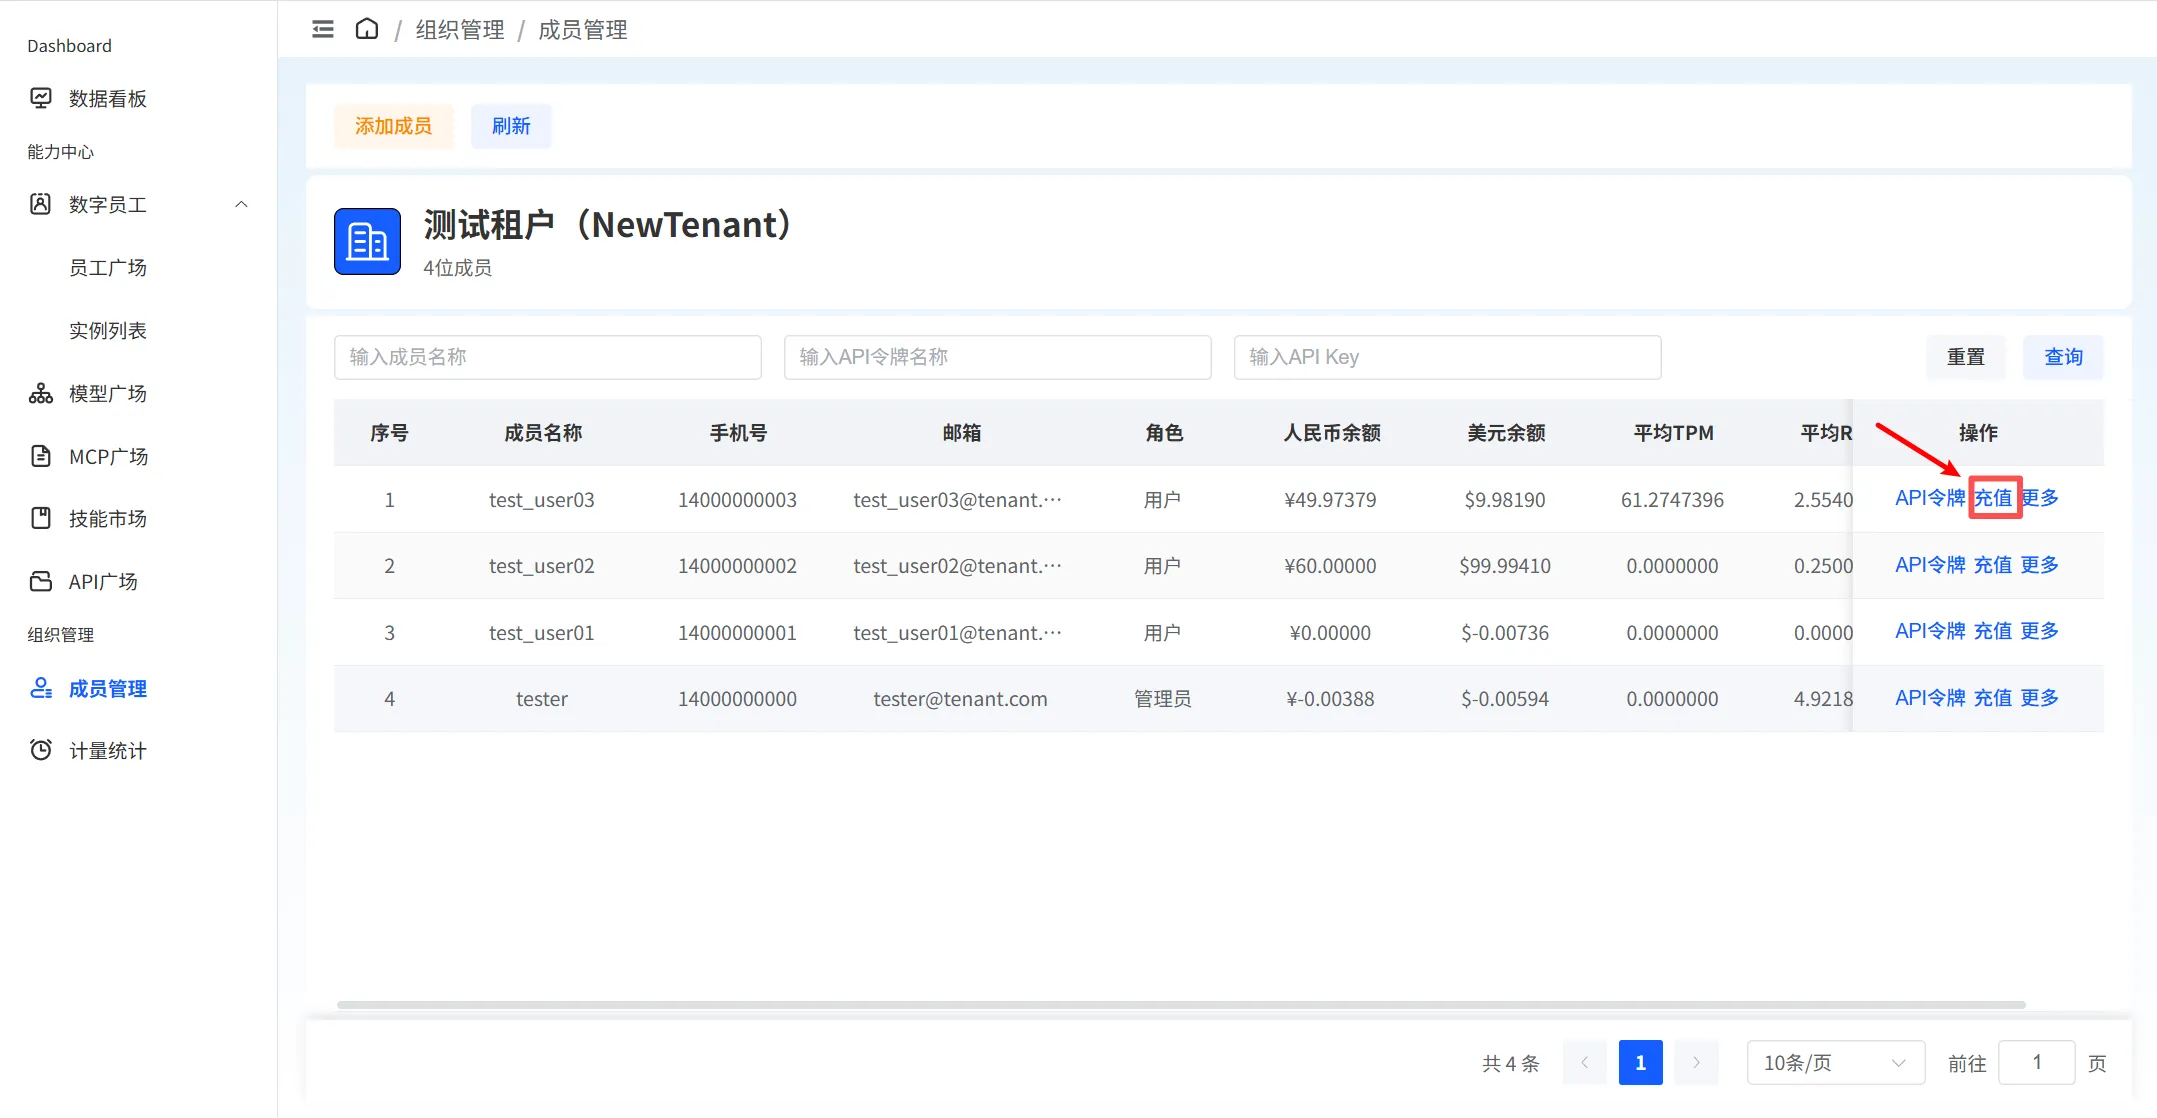Collapse the 数字员工 submenu chevron

241,204
